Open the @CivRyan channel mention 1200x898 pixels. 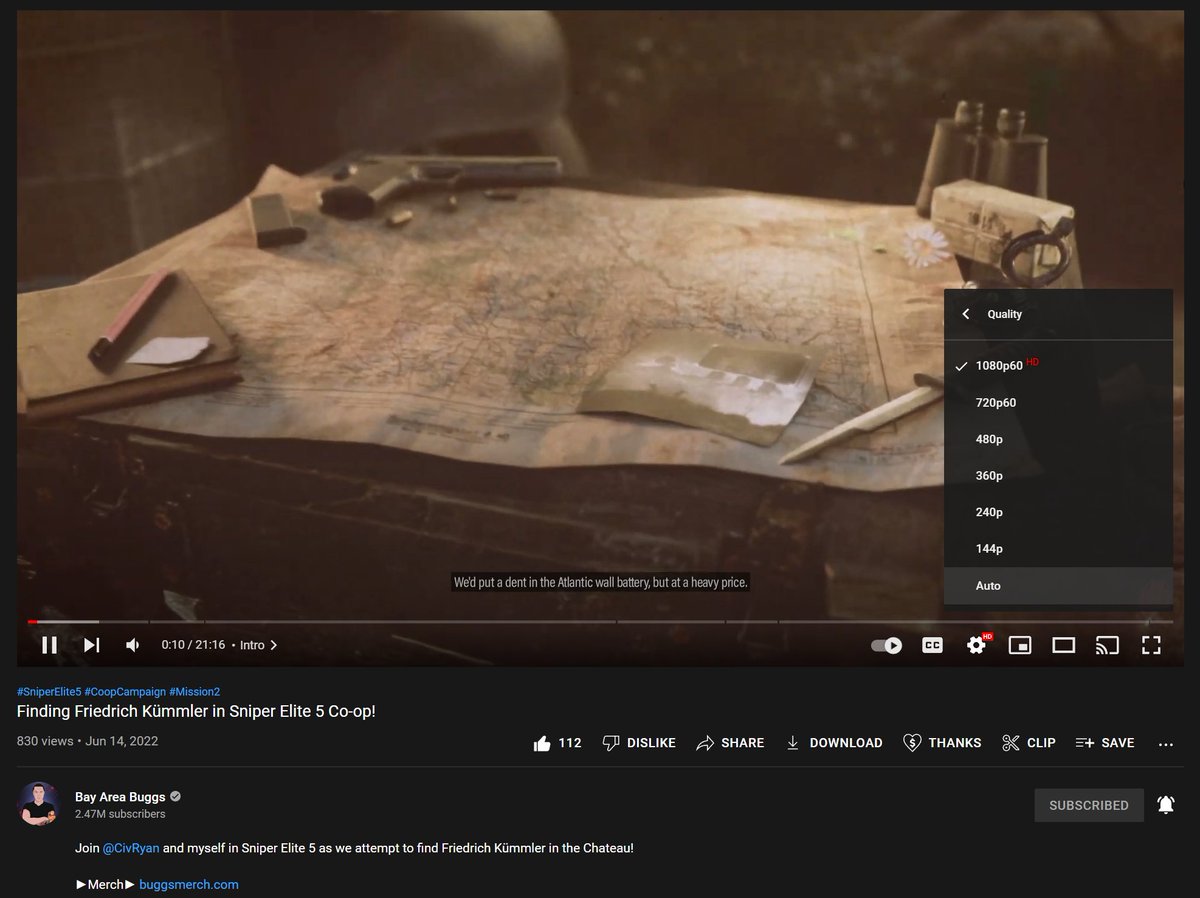[130, 848]
